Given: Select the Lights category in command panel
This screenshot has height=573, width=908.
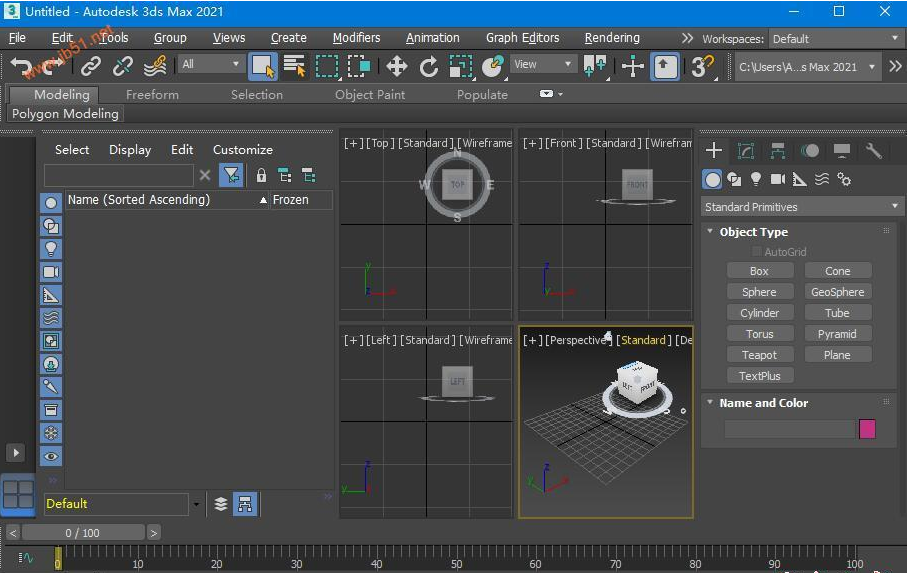Looking at the screenshot, I should pyautogui.click(x=756, y=179).
